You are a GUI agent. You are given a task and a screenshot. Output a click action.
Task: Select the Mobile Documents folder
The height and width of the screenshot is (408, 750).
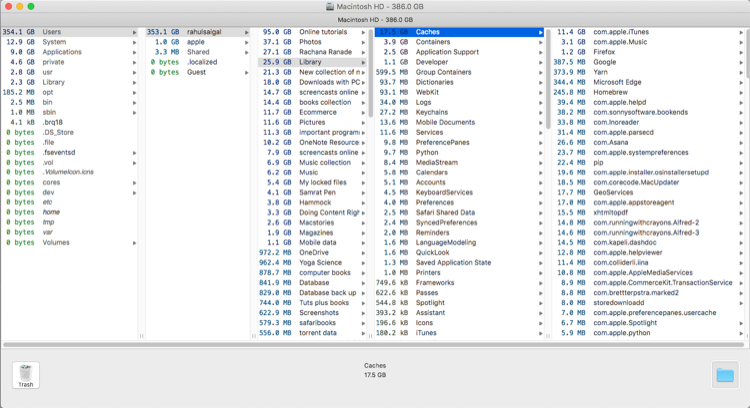tap(460, 122)
